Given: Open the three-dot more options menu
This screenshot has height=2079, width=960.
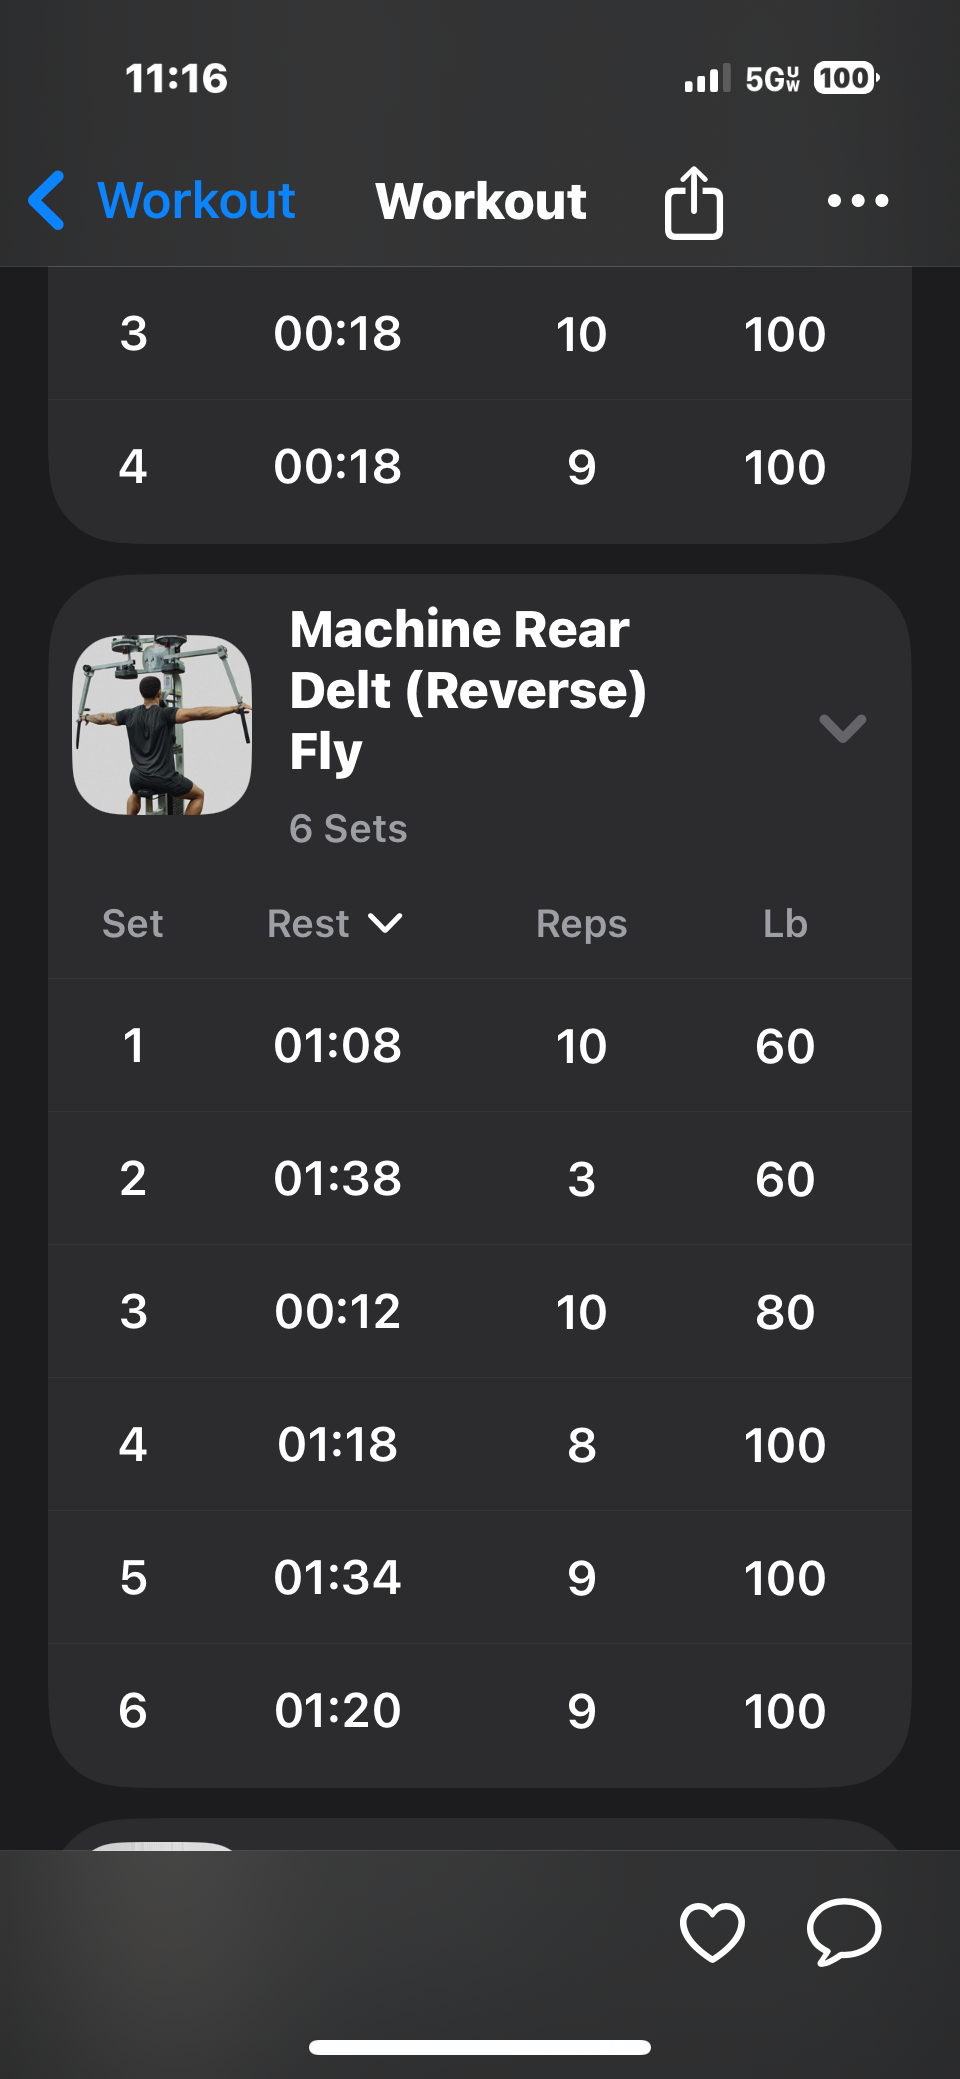Looking at the screenshot, I should (858, 201).
